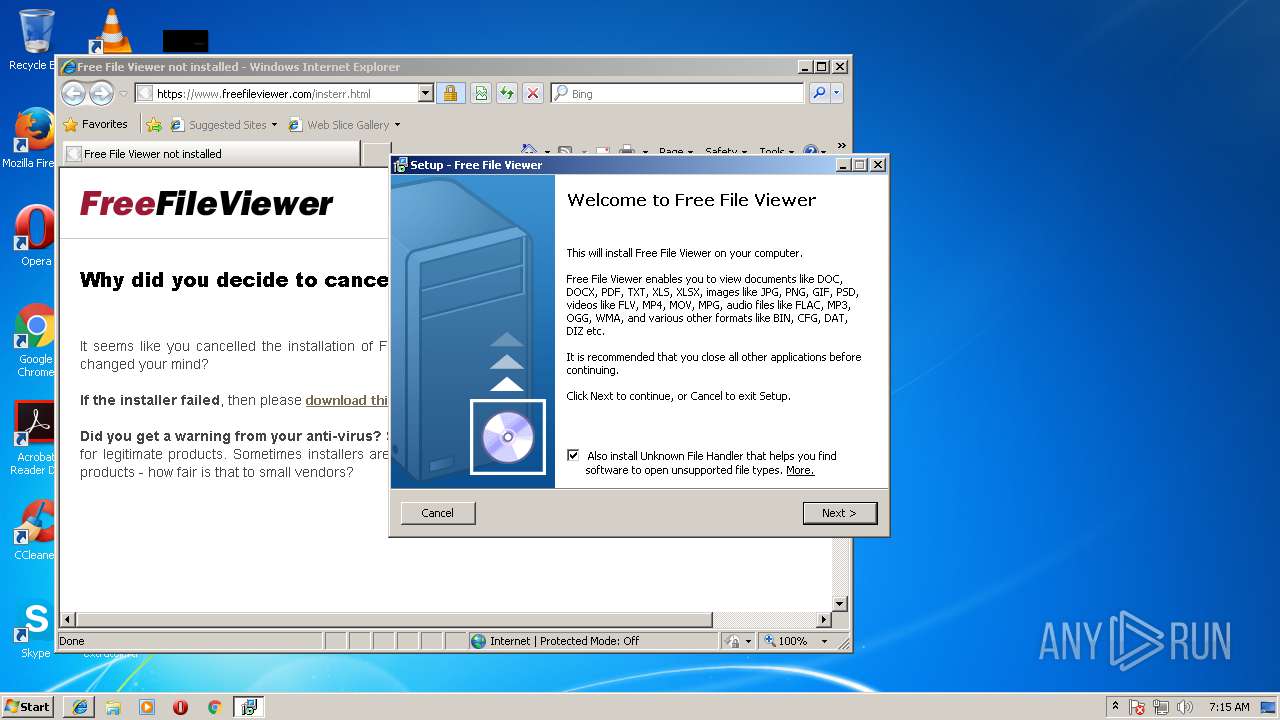Show hidden tray icons arrow

tap(1115, 707)
